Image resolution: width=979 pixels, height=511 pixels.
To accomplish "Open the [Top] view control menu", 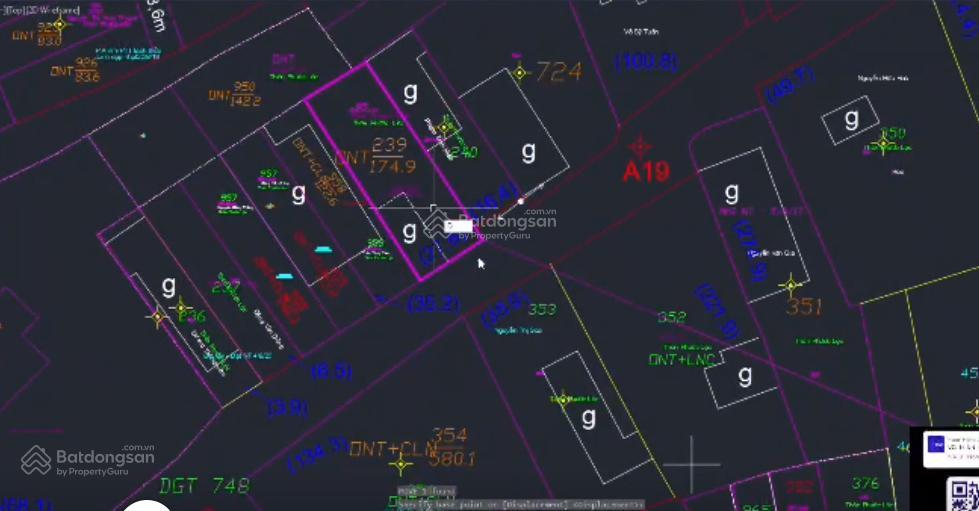I will click(14, 9).
